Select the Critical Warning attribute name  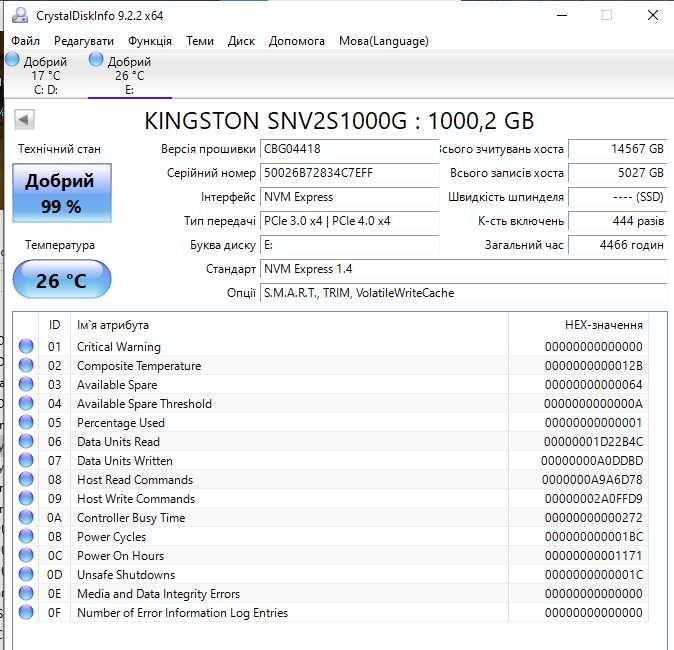pyautogui.click(x=119, y=346)
